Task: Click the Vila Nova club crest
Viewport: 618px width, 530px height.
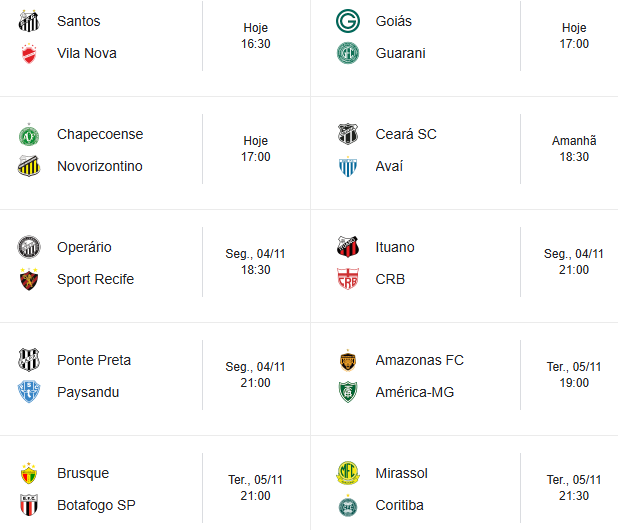Action: pos(29,53)
